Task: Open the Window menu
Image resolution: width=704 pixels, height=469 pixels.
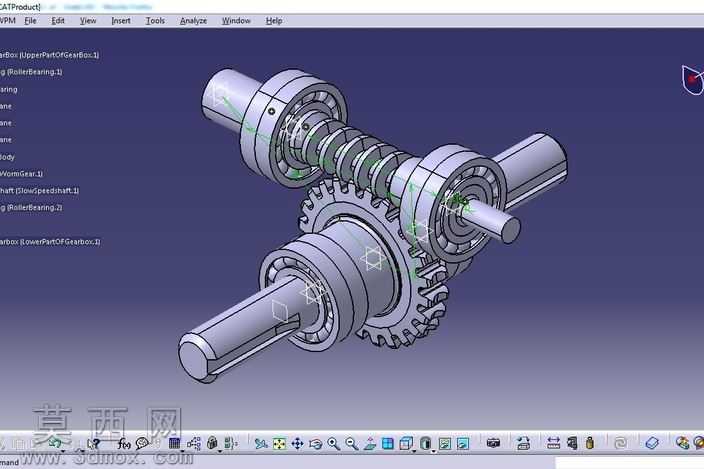Action: pyautogui.click(x=236, y=21)
